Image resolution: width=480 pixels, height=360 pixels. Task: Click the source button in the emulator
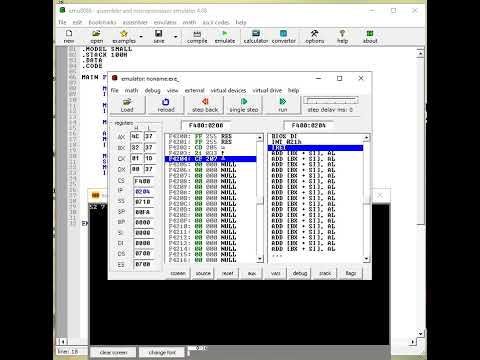click(x=203, y=273)
